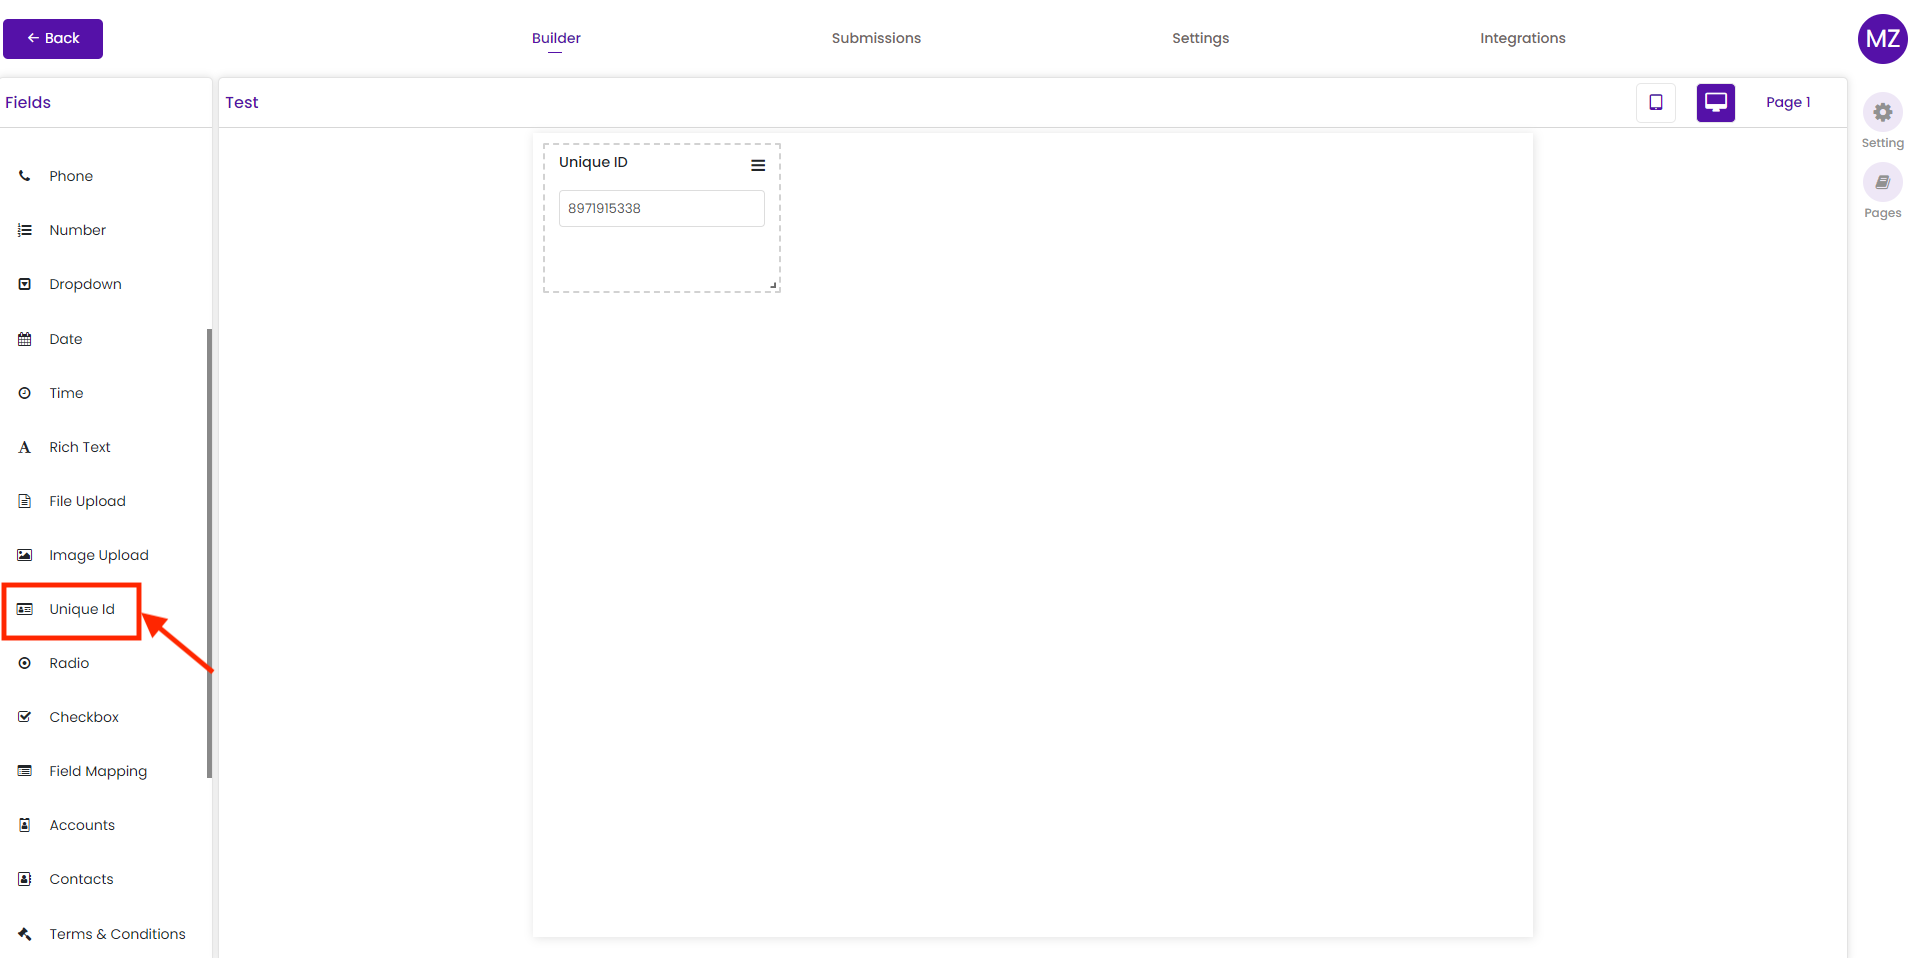Open the Submissions tab
The width and height of the screenshot is (1913, 958).
click(x=876, y=38)
